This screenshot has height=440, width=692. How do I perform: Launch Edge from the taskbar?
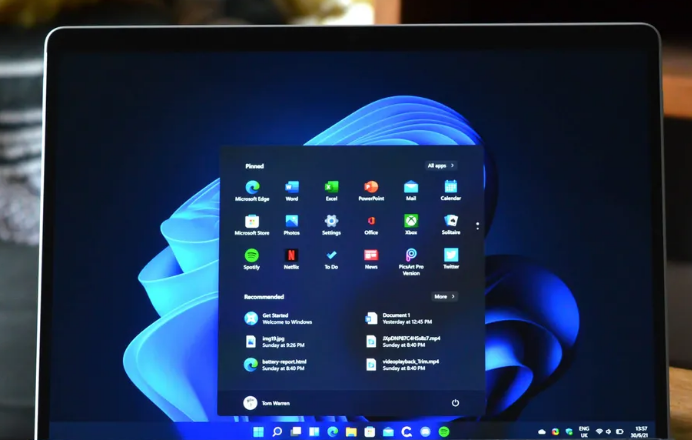tap(333, 431)
